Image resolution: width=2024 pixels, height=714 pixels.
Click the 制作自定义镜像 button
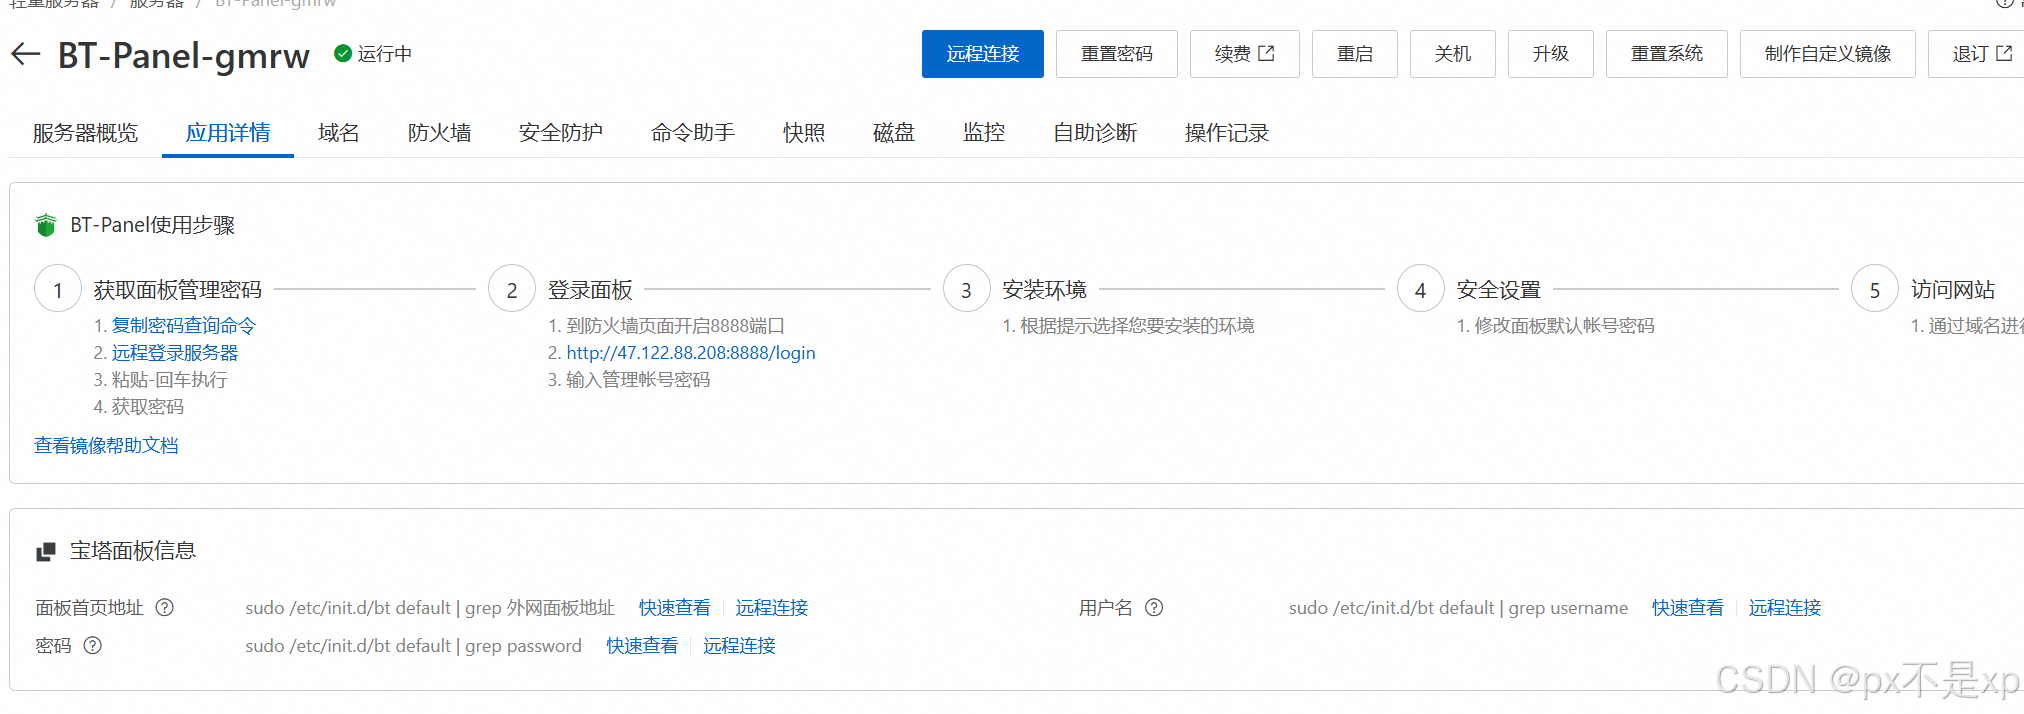1827,54
